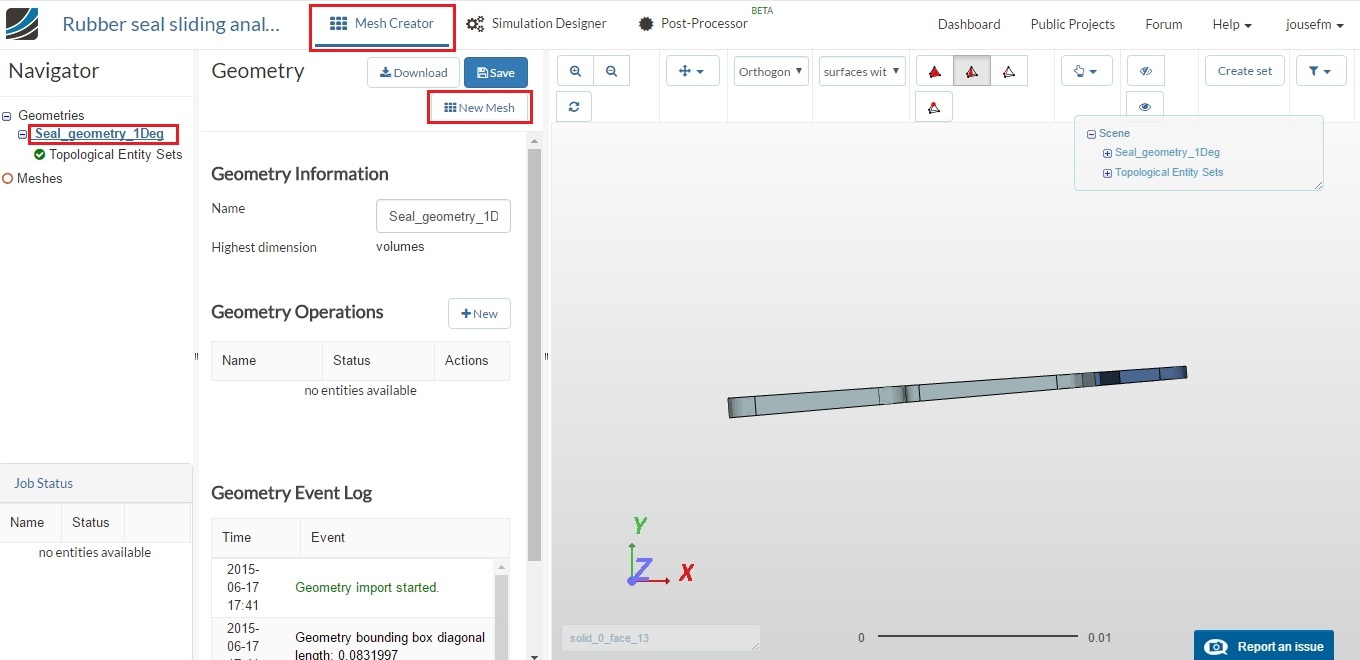The height and width of the screenshot is (660, 1360).
Task: Open the Dashboard menu item
Action: (x=969, y=24)
